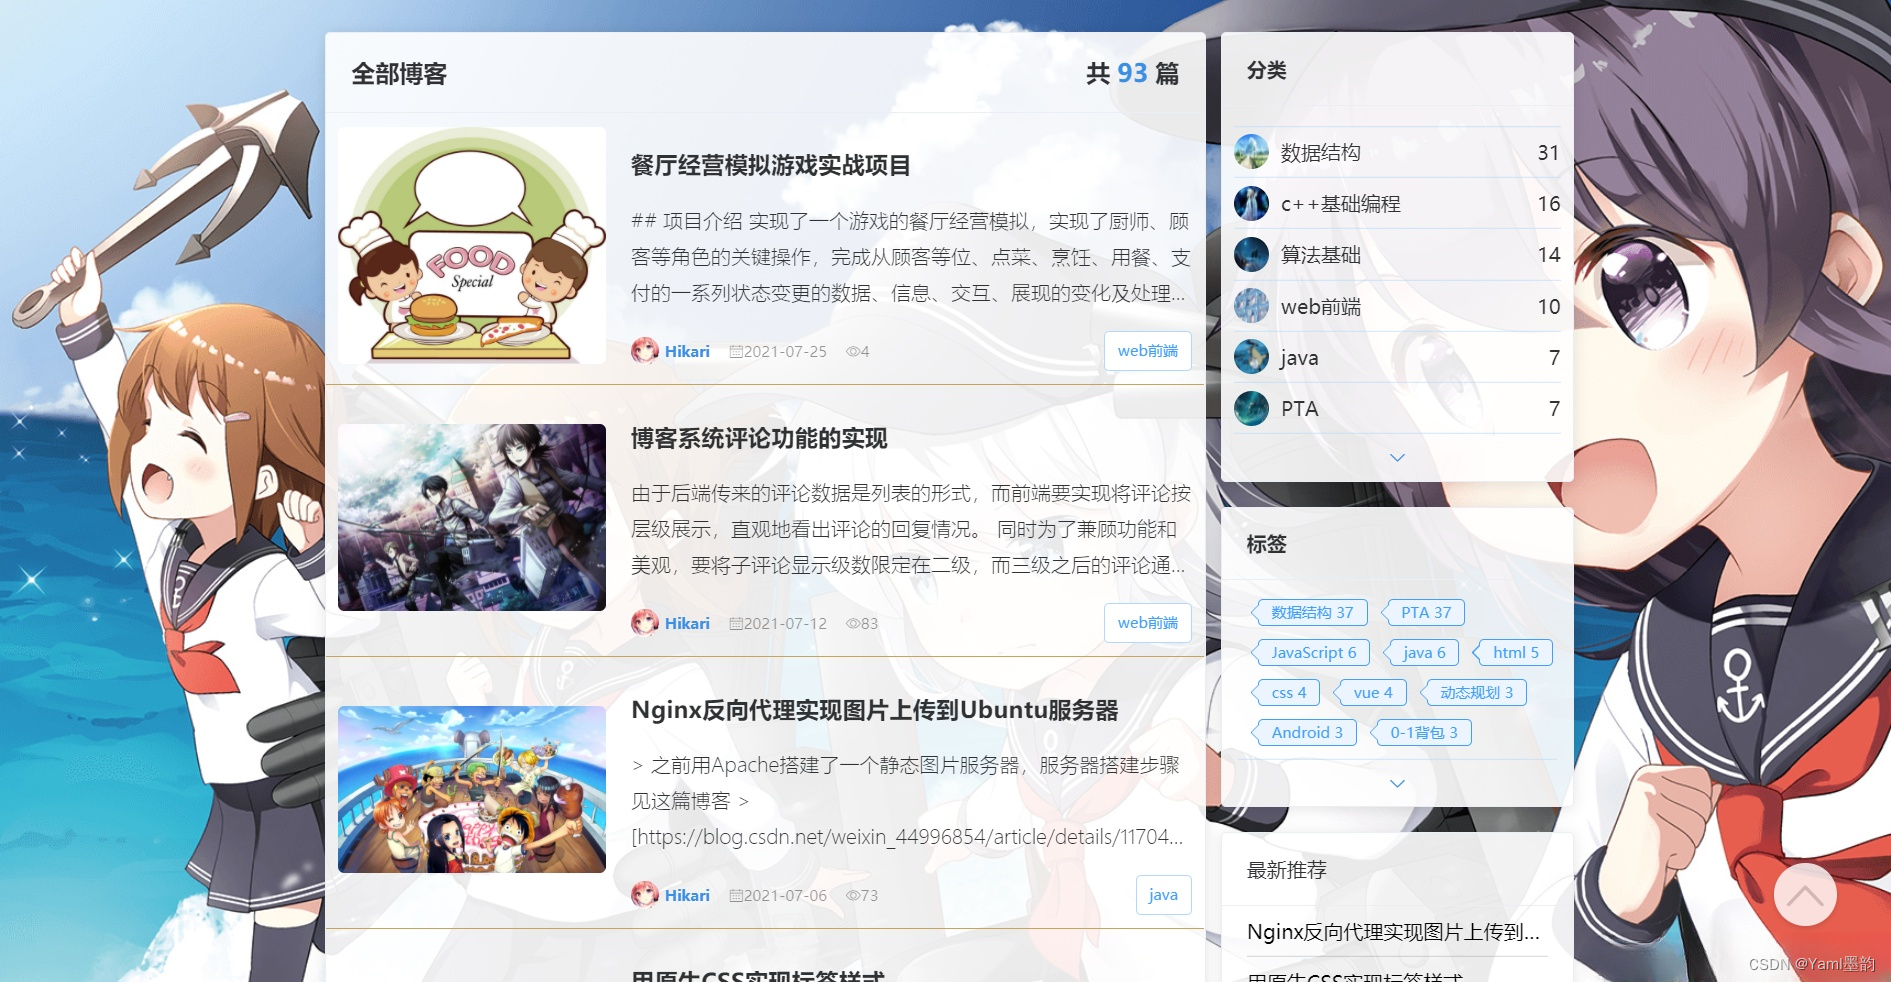Open the 数据结构 category avatar icon

pyautogui.click(x=1251, y=152)
